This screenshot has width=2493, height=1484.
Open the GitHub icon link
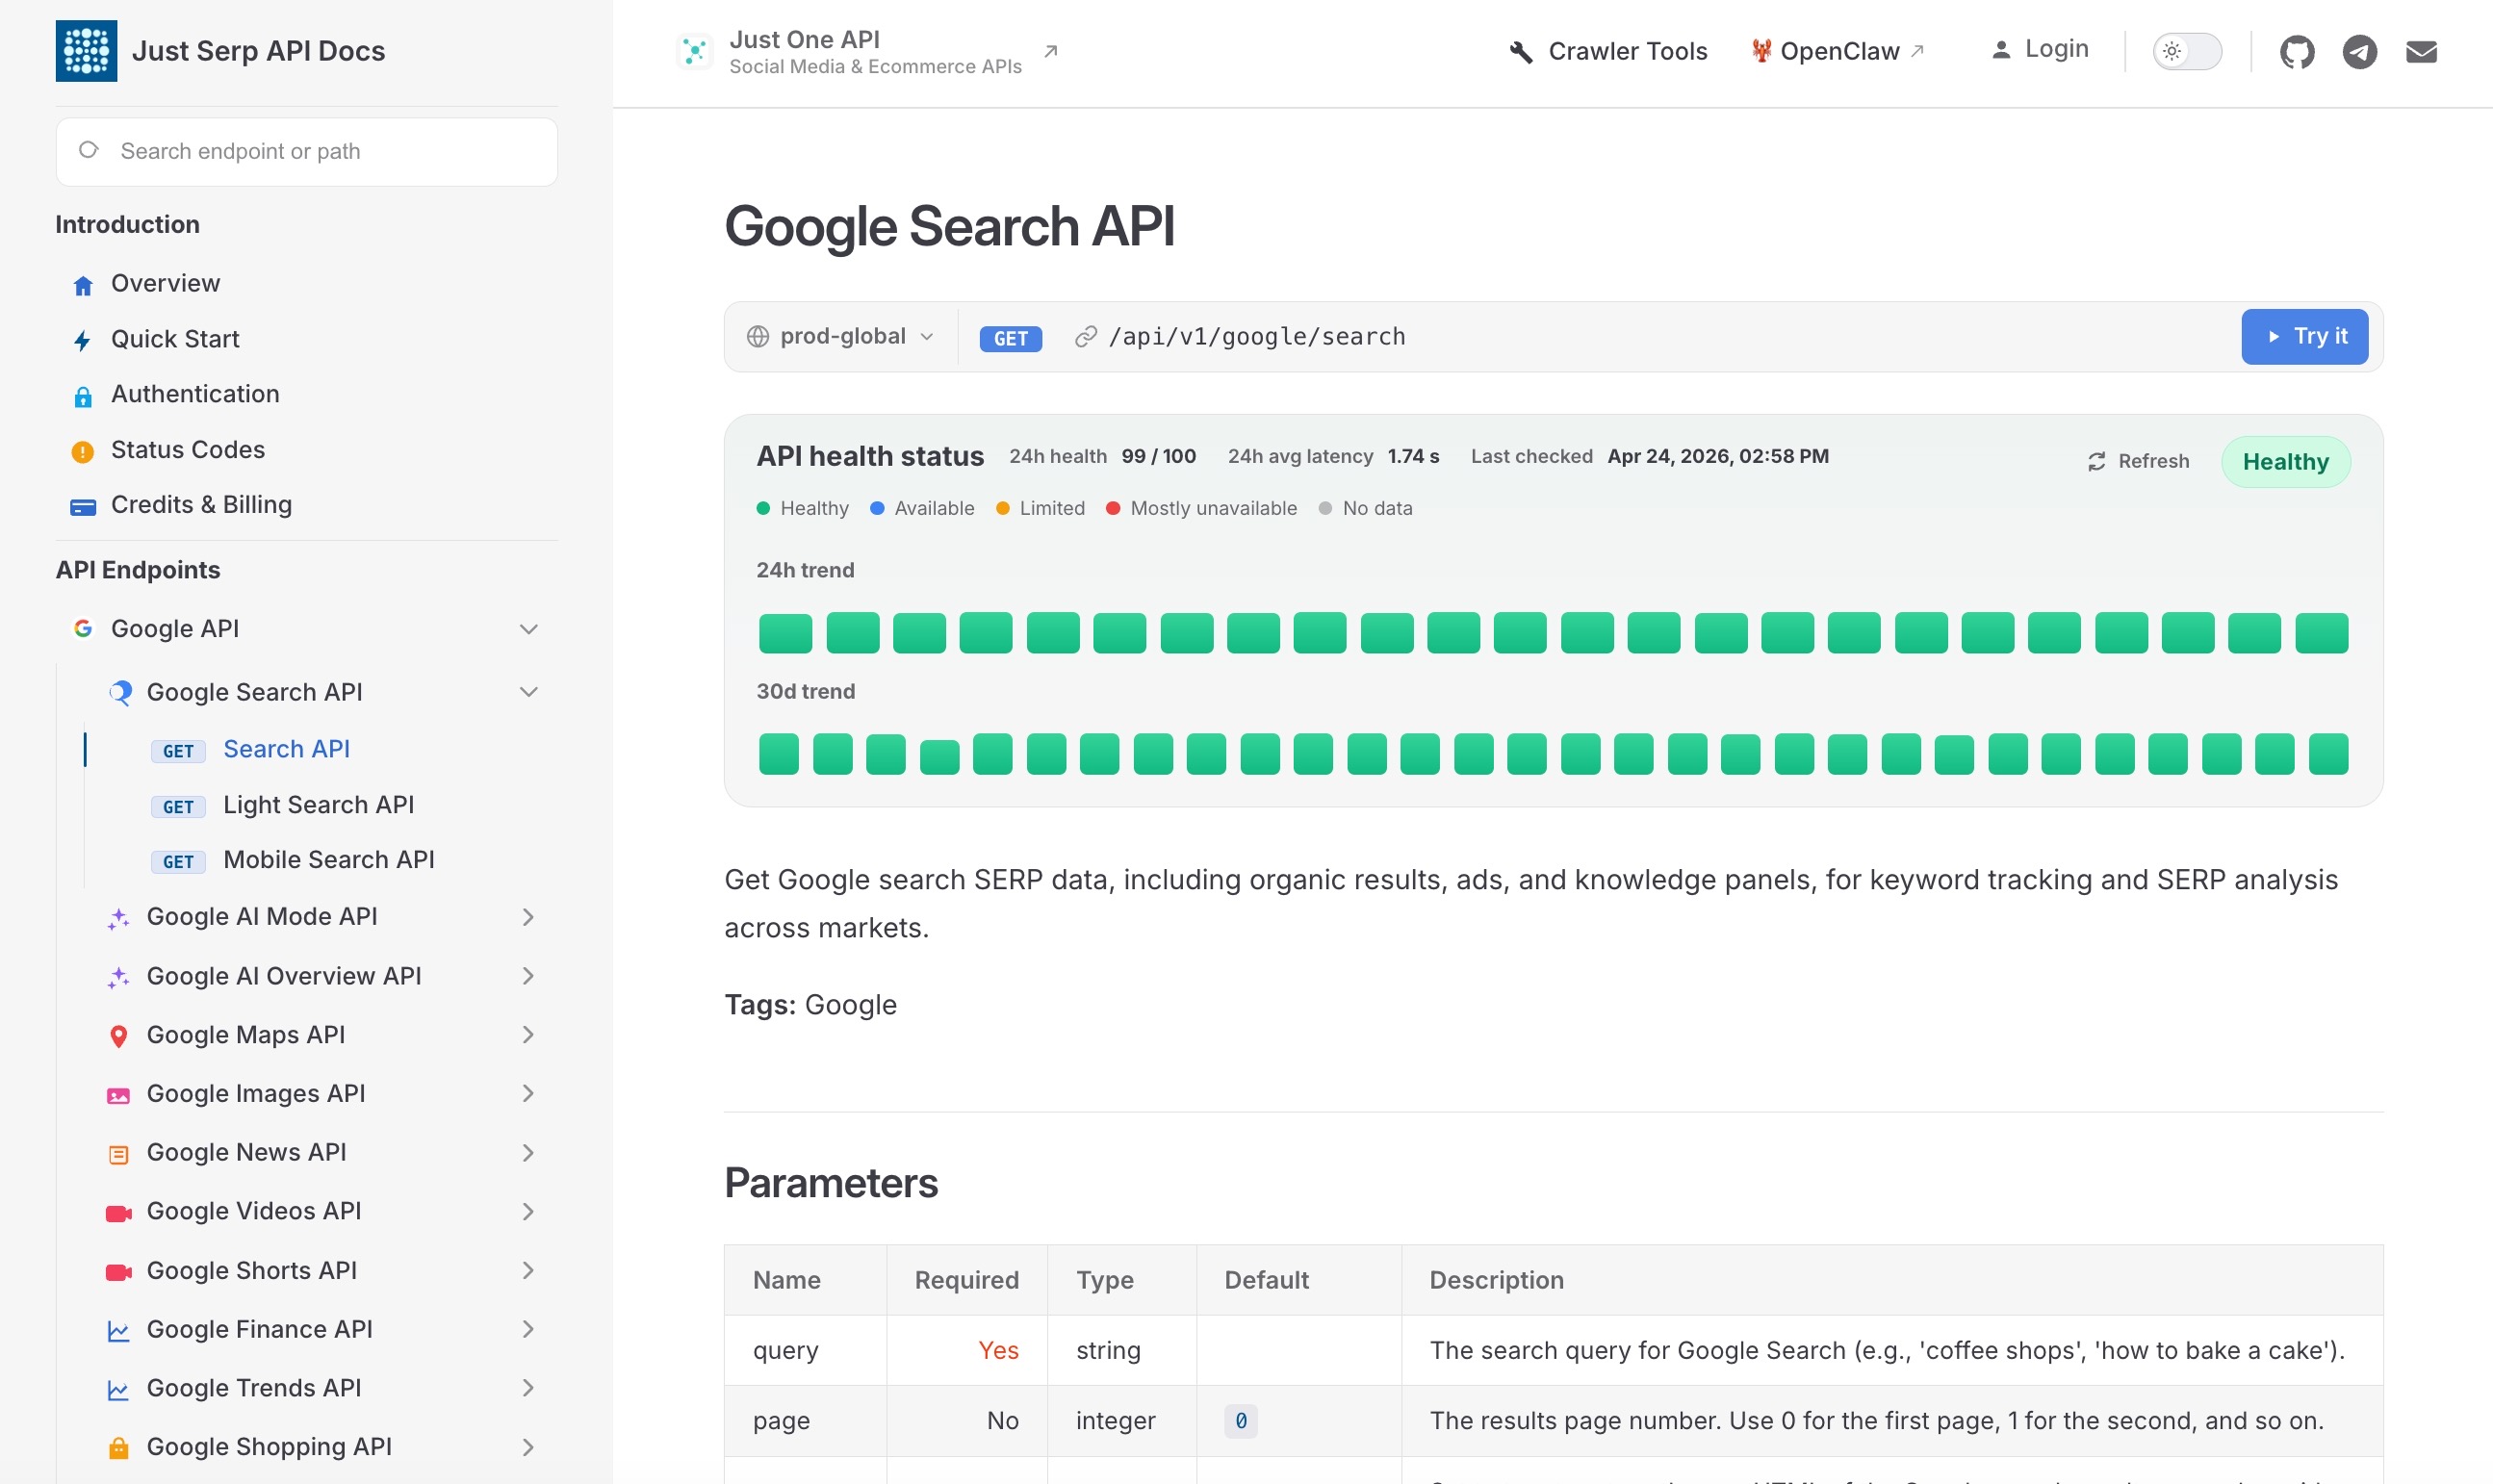click(2297, 52)
